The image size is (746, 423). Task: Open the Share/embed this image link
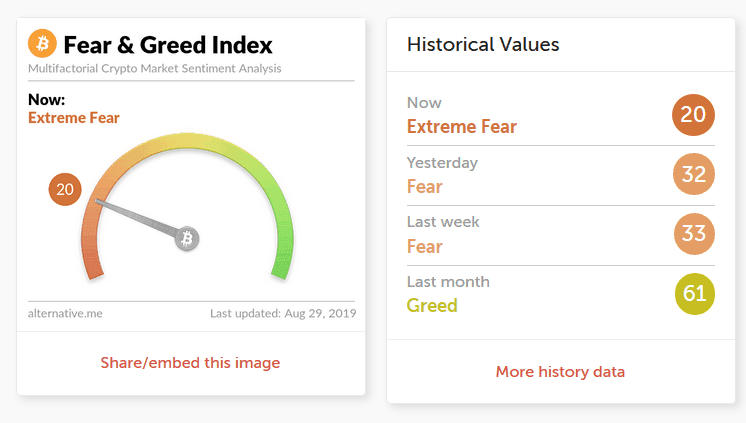click(x=190, y=362)
